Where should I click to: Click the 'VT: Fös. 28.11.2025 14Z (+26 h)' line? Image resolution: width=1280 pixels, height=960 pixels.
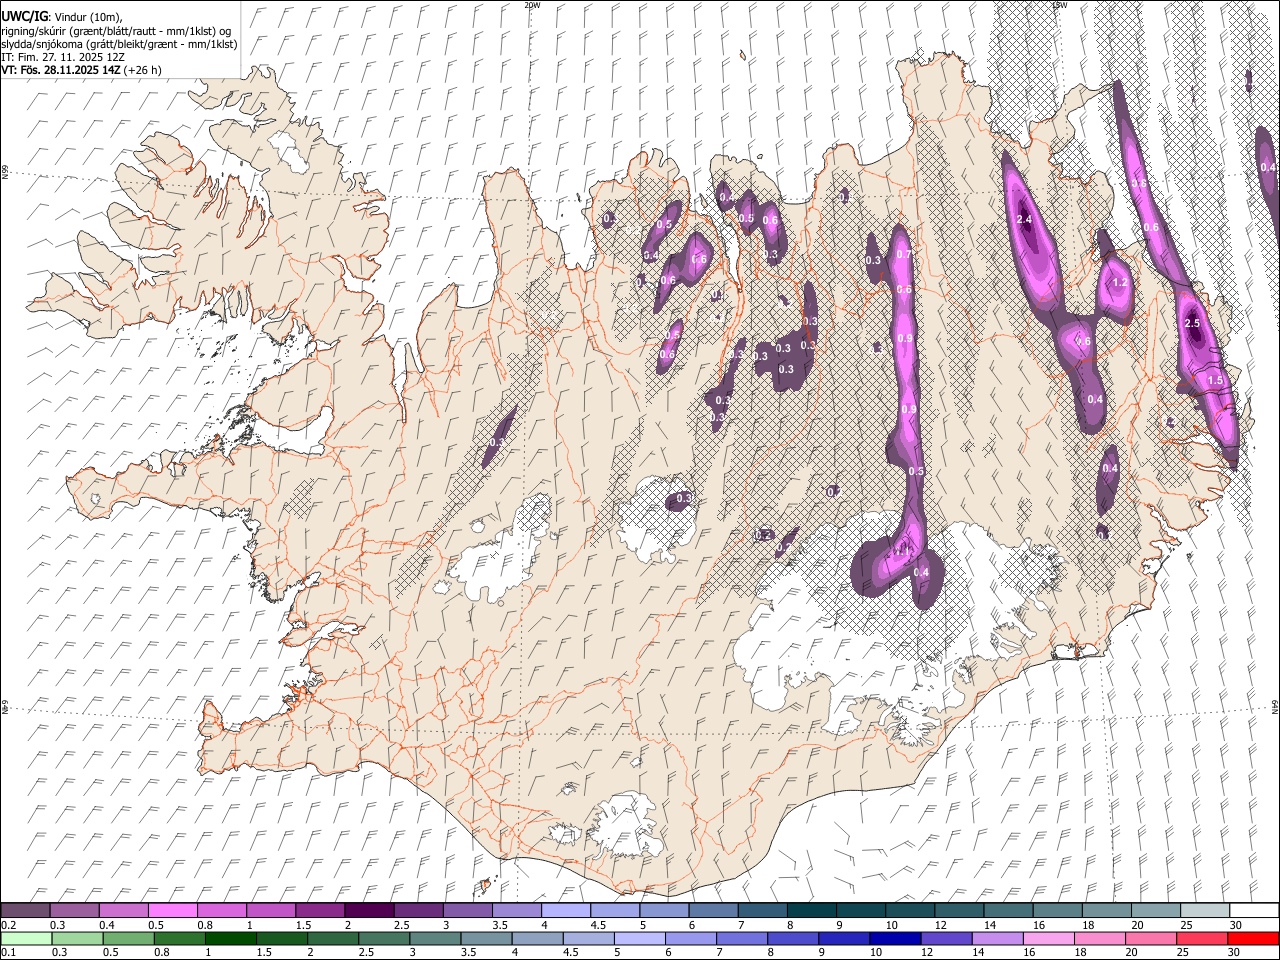click(81, 70)
